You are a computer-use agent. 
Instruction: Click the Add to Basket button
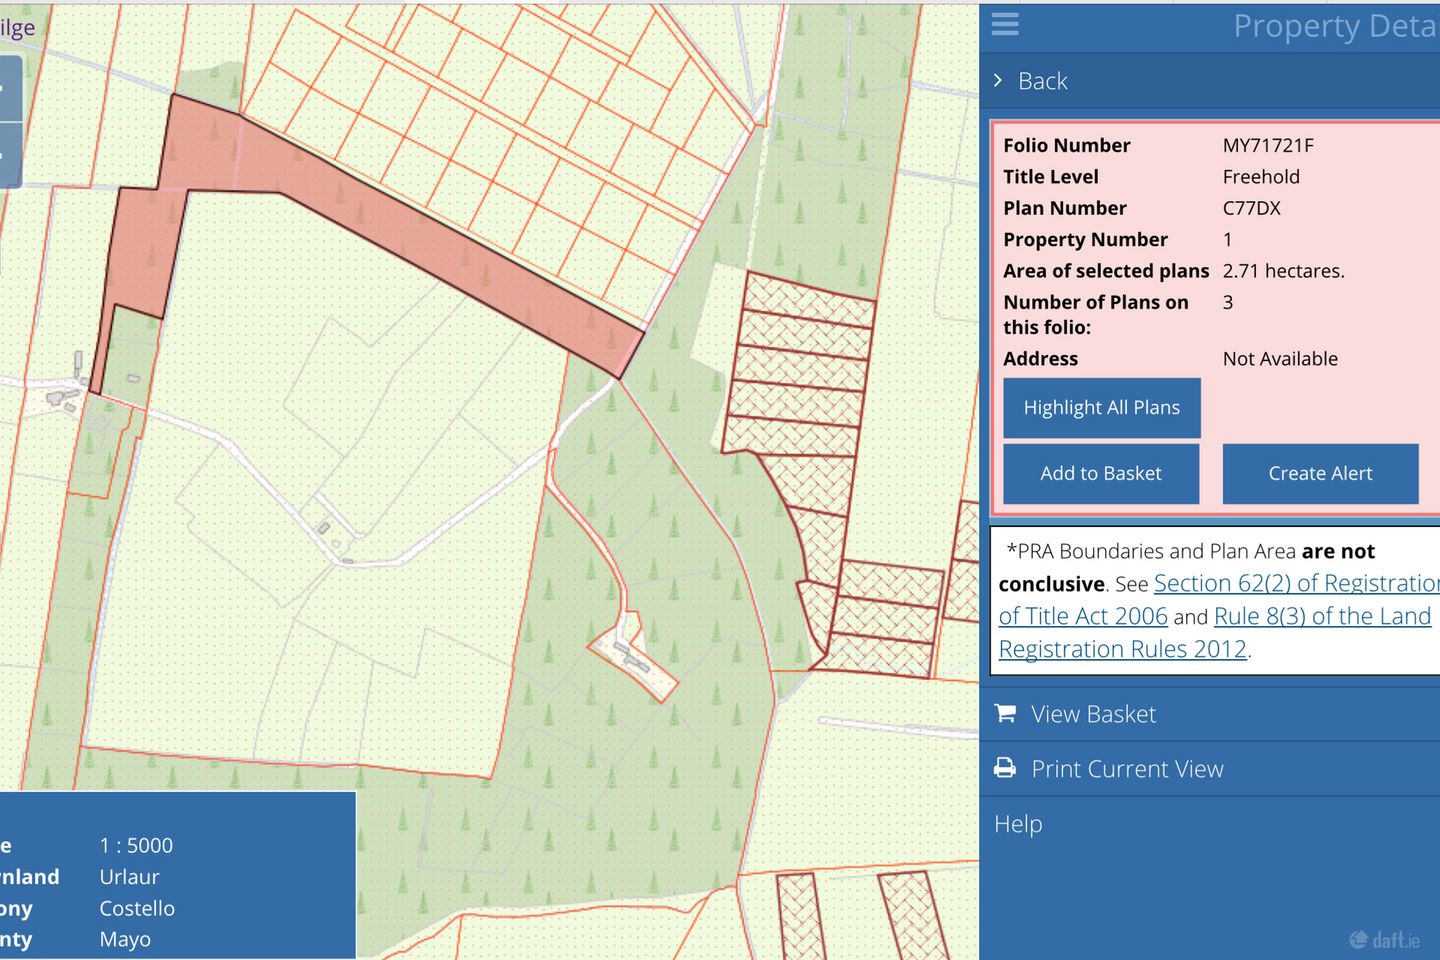[1101, 474]
